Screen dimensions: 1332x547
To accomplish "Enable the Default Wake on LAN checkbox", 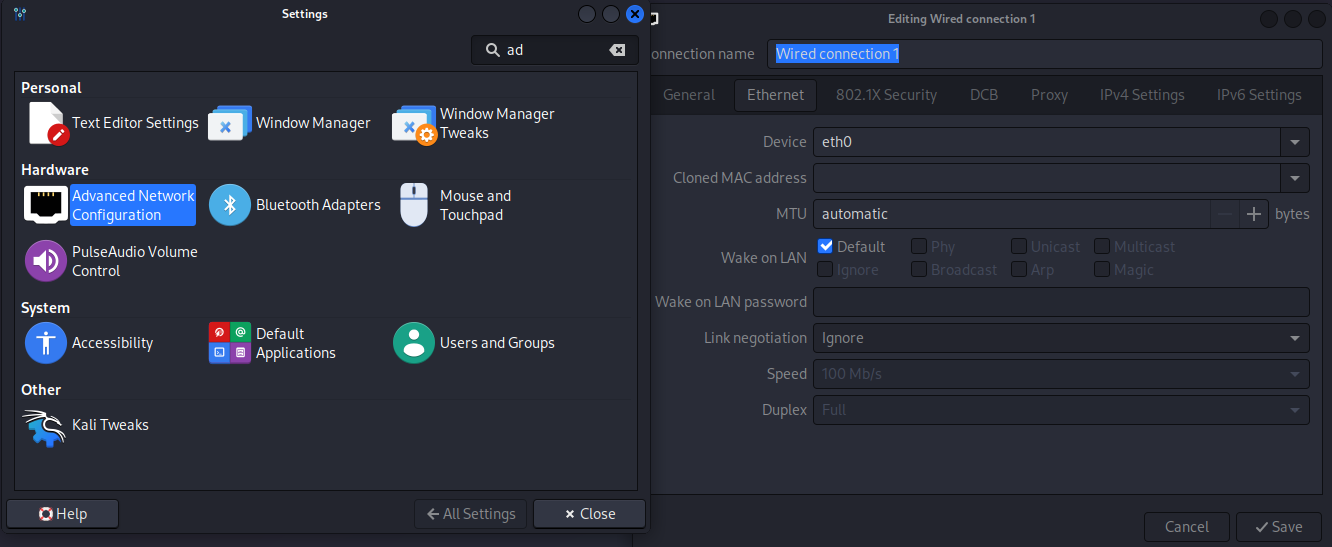I will (x=825, y=246).
